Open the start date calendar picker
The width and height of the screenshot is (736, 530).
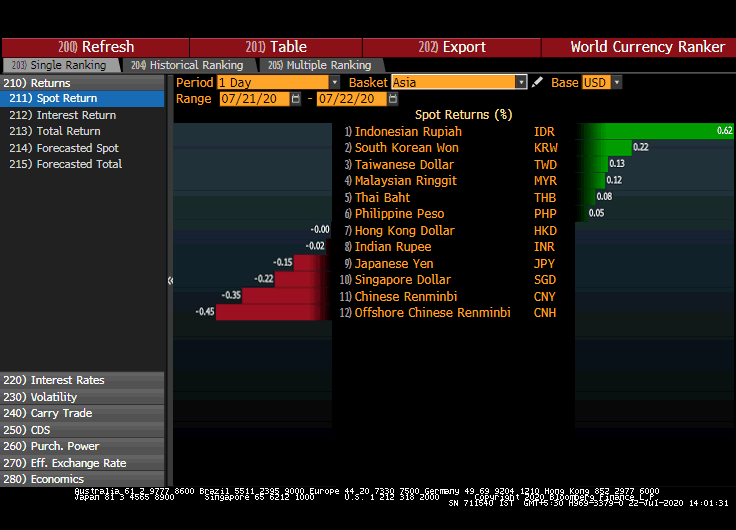coord(296,99)
